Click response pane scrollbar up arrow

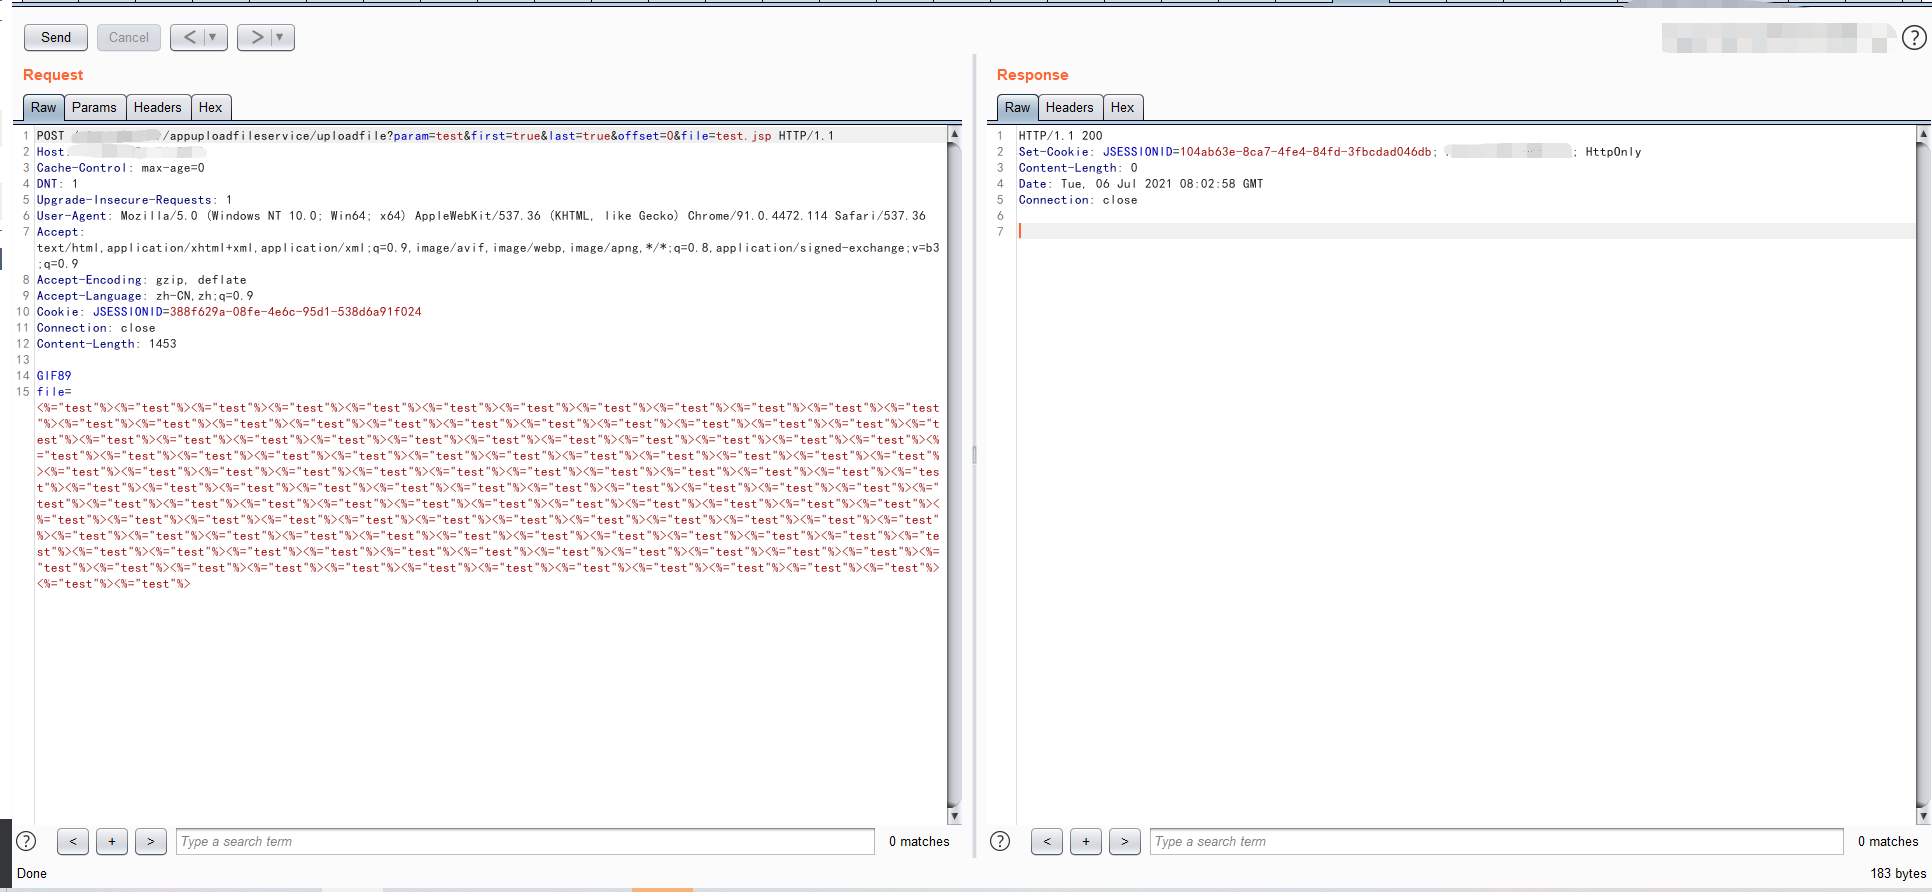tap(1923, 133)
